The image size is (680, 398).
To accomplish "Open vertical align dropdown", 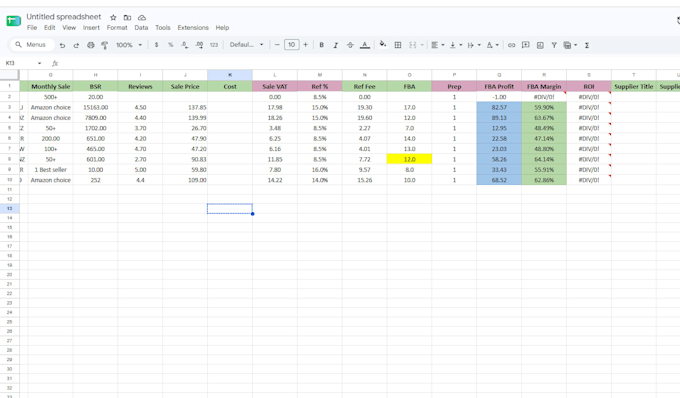I will click(x=455, y=45).
